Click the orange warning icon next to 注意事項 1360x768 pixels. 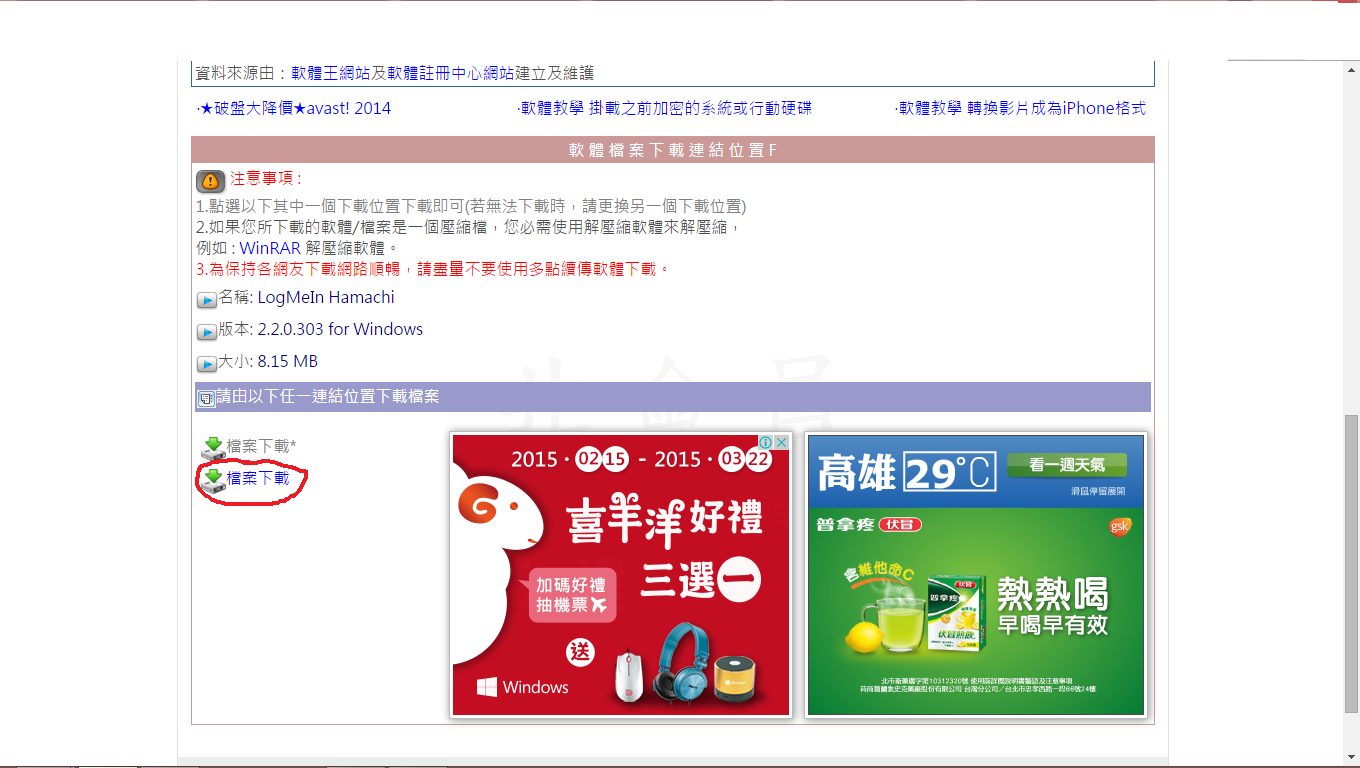pos(209,182)
